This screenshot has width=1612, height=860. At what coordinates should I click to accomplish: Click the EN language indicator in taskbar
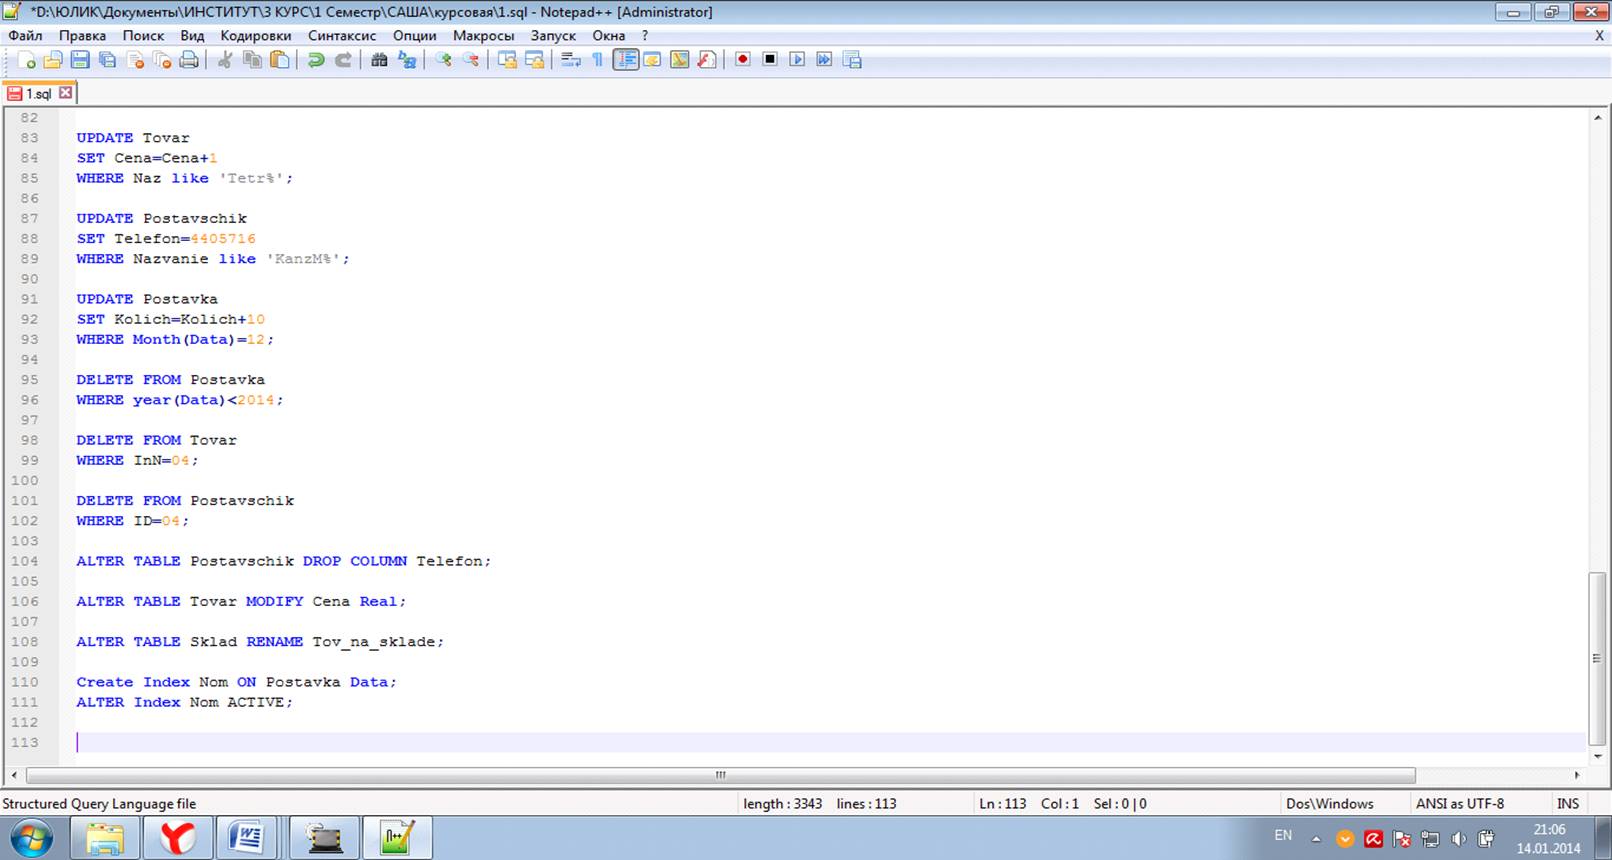click(x=1283, y=835)
